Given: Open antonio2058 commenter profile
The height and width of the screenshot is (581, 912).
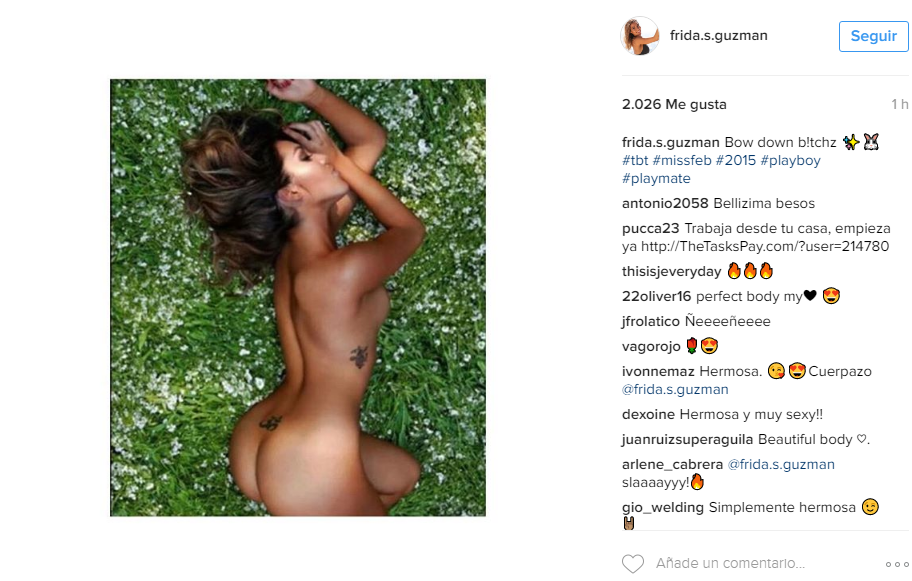Looking at the screenshot, I should pos(665,204).
